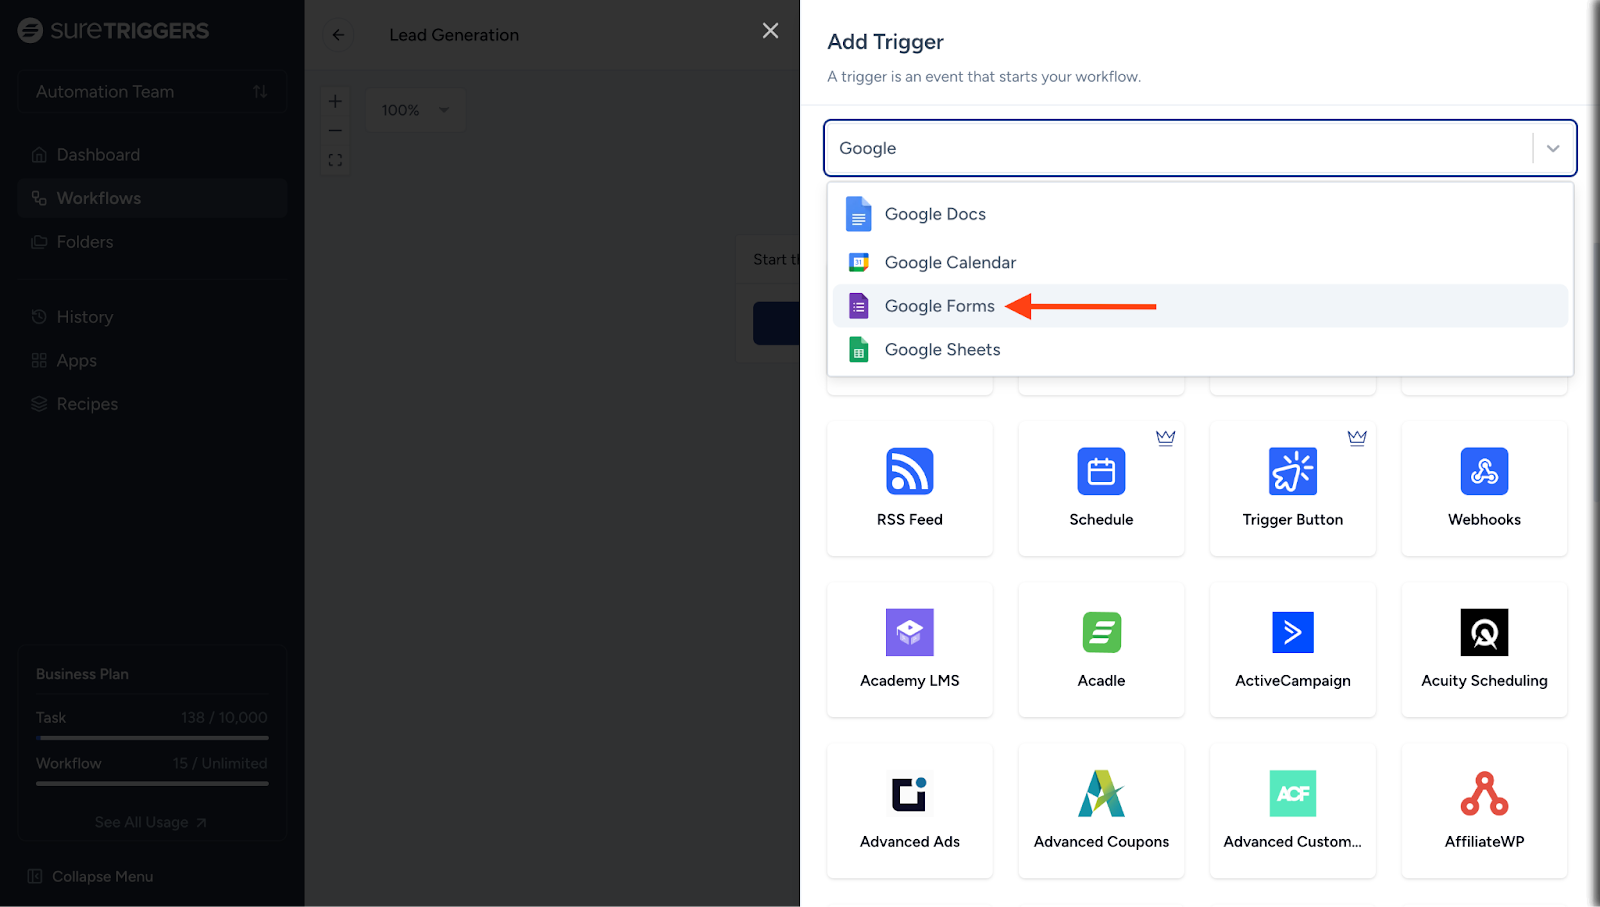
Task: Click the SureTriggers logo
Action: point(113,30)
